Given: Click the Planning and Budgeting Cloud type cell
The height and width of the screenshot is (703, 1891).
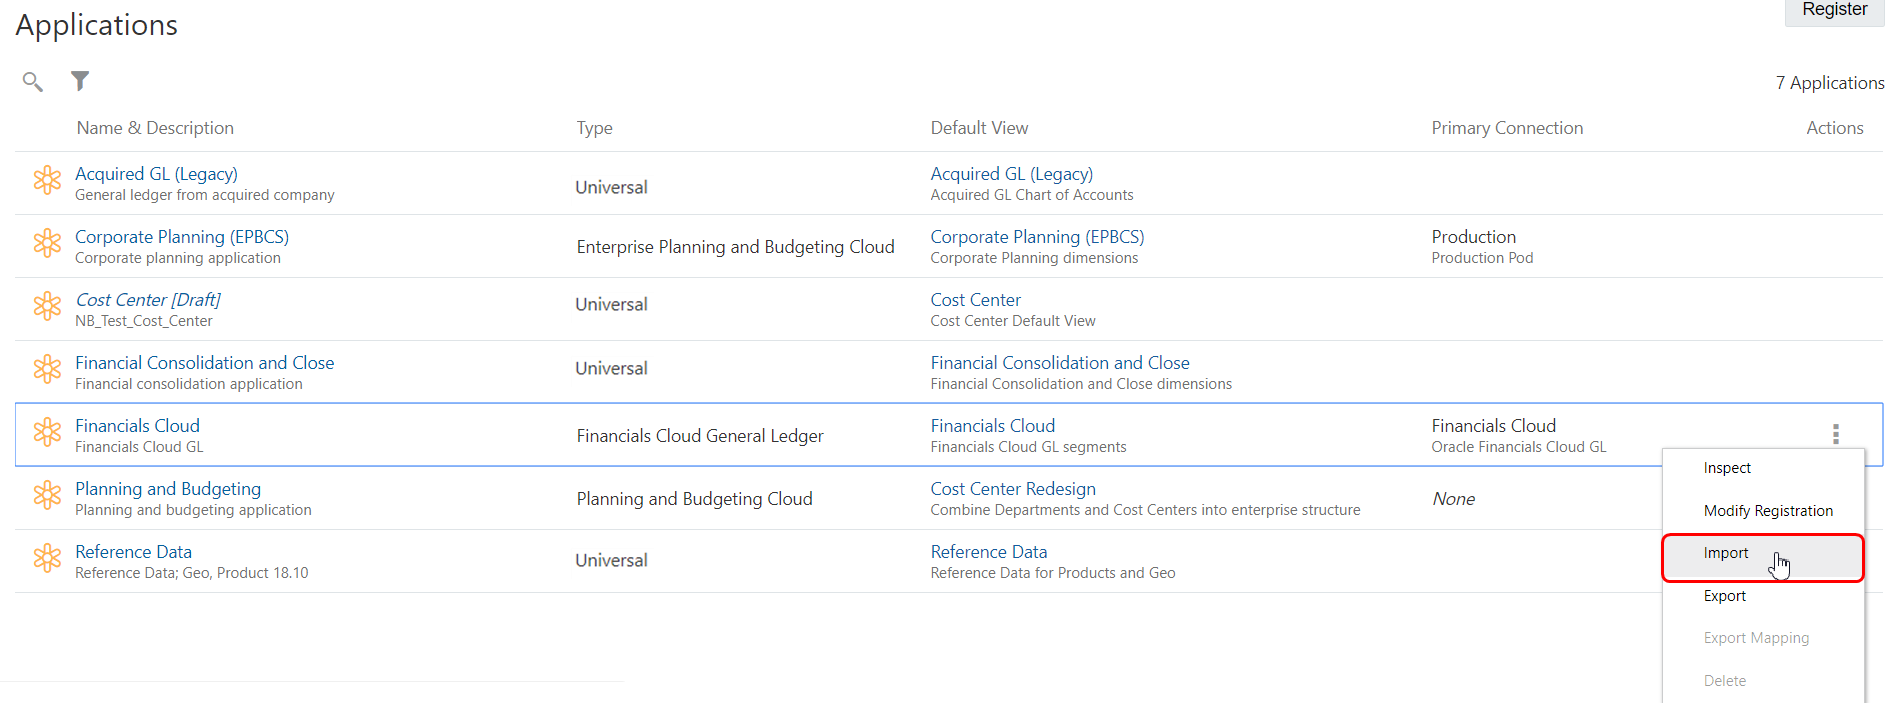Looking at the screenshot, I should pyautogui.click(x=694, y=499).
